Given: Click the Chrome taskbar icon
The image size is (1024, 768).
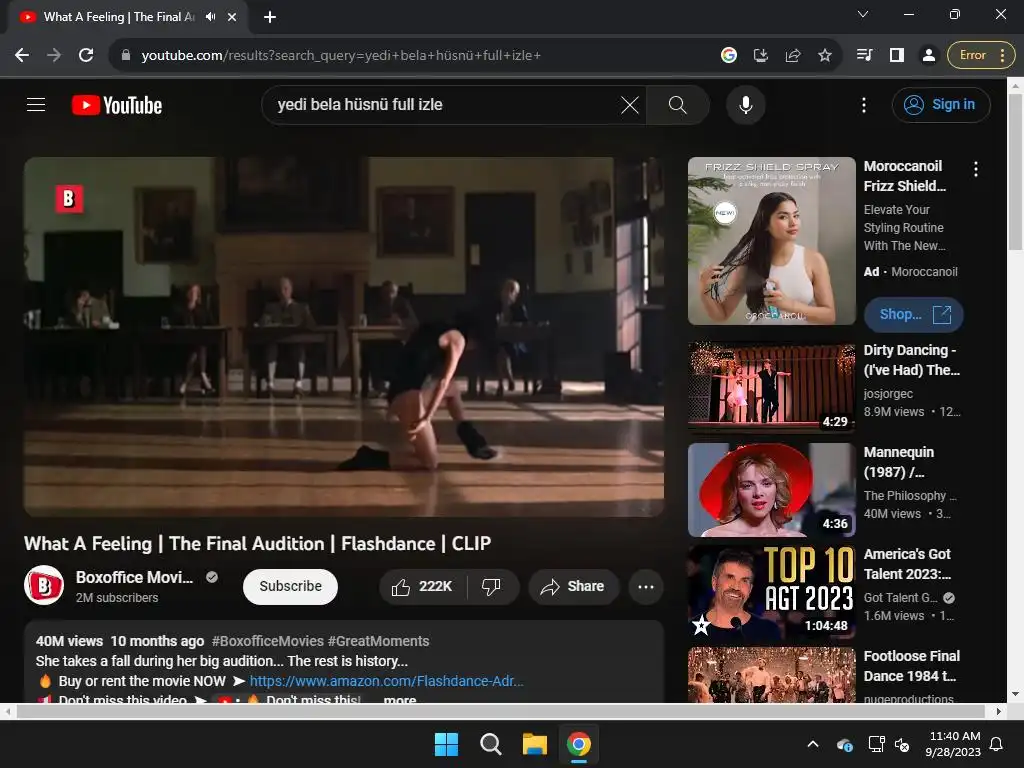Looking at the screenshot, I should [579, 744].
